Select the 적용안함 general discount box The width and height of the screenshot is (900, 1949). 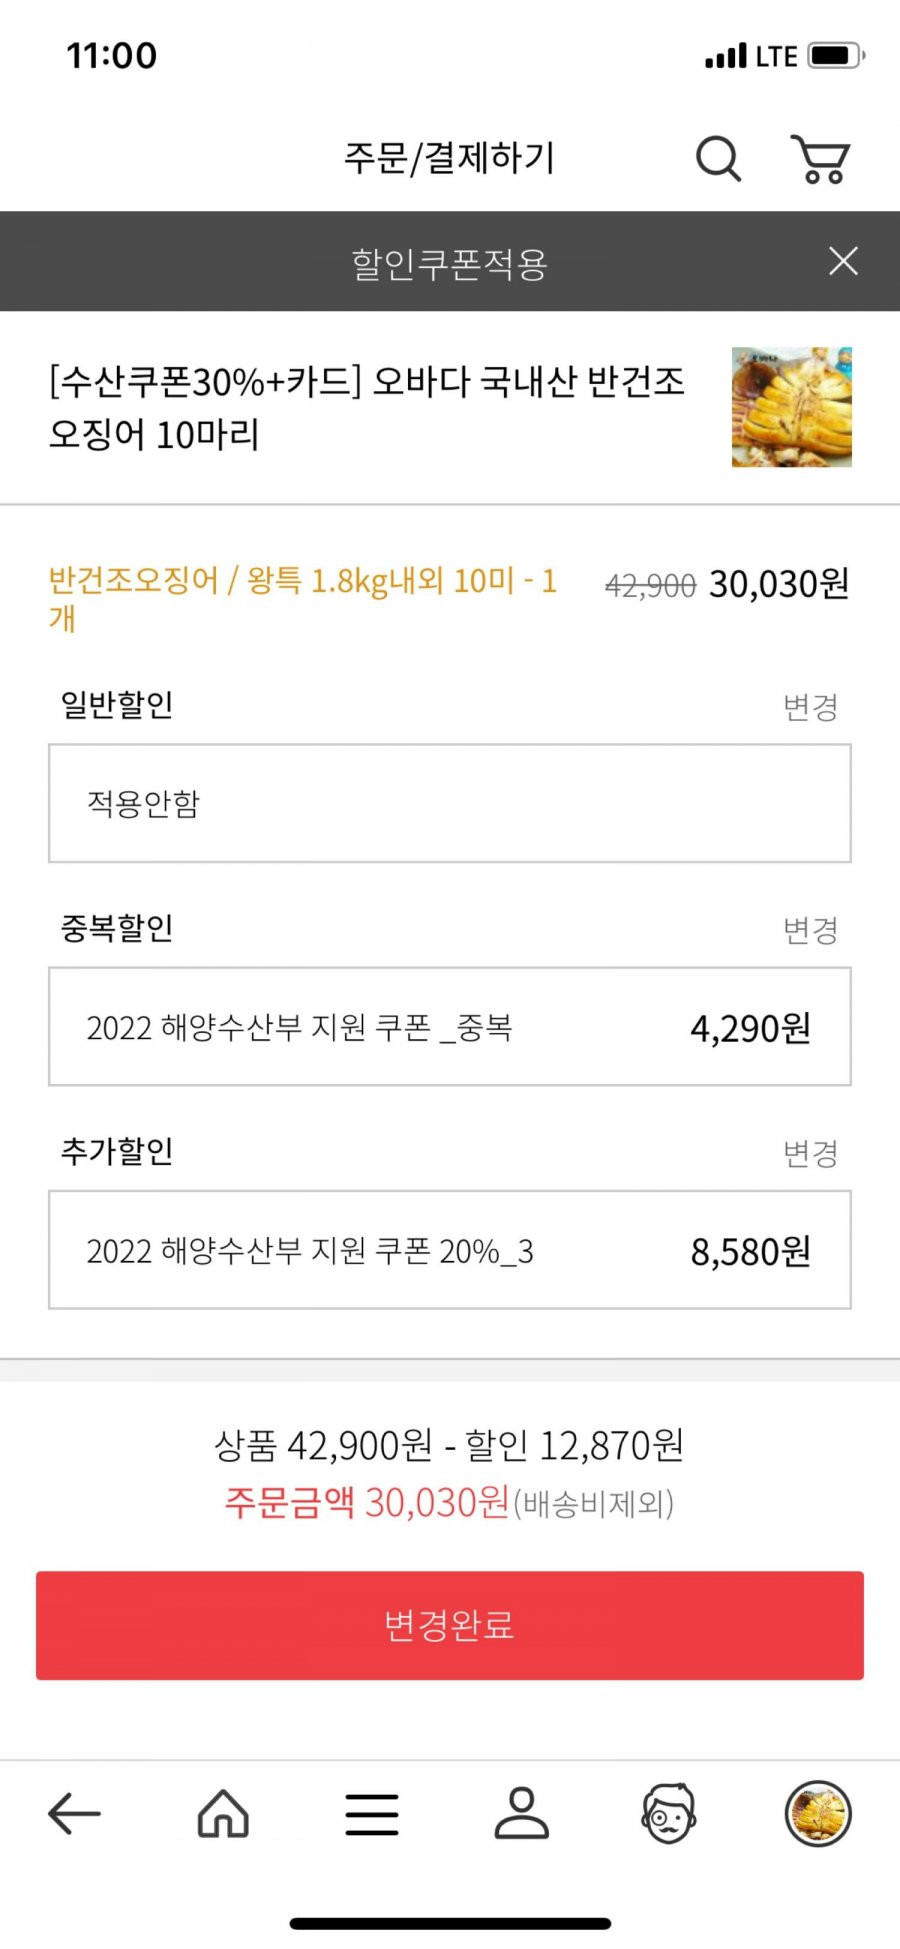pyautogui.click(x=450, y=803)
